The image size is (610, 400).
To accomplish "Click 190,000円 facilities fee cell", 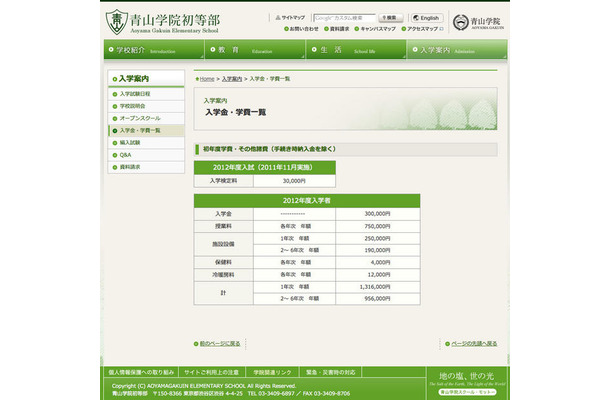I will point(377,250).
